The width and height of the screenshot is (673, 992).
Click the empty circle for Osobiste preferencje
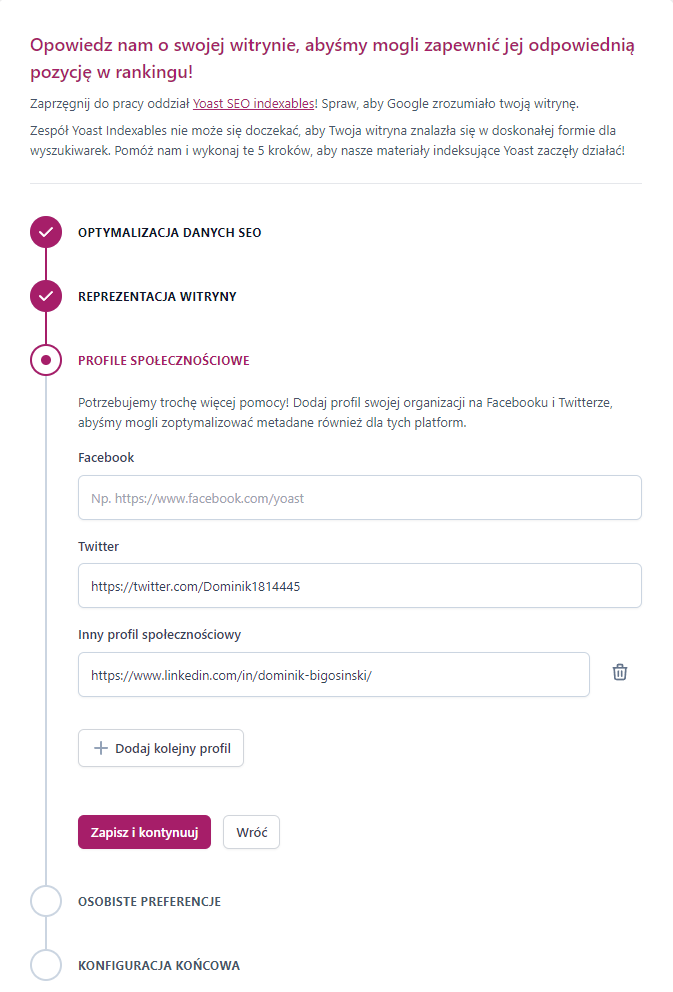(46, 901)
